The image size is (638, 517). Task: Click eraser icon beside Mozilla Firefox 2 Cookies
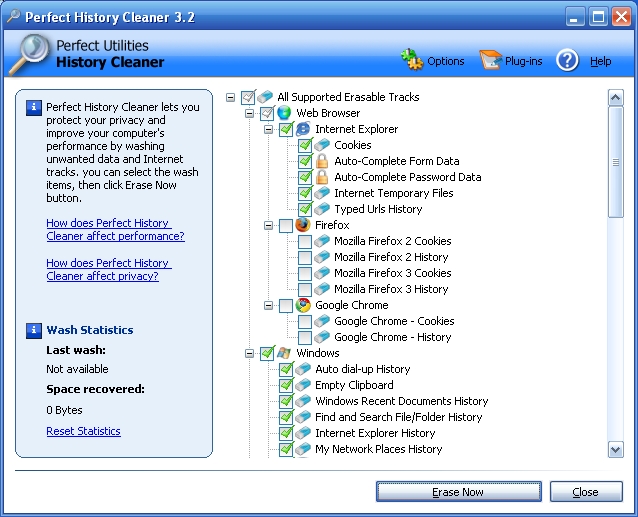pyautogui.click(x=322, y=241)
